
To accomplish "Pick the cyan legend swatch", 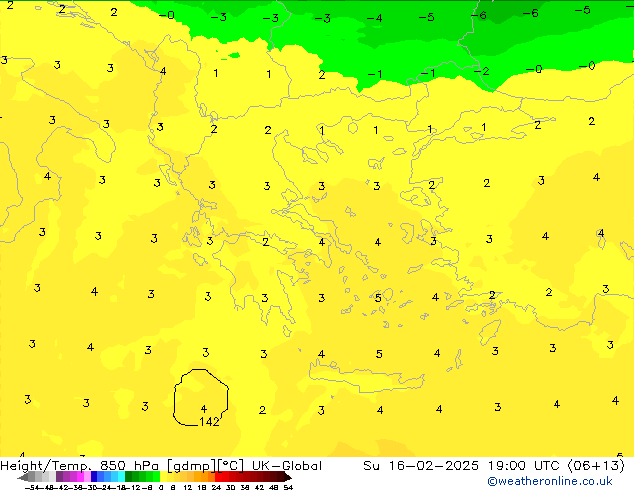I will coord(121,476).
